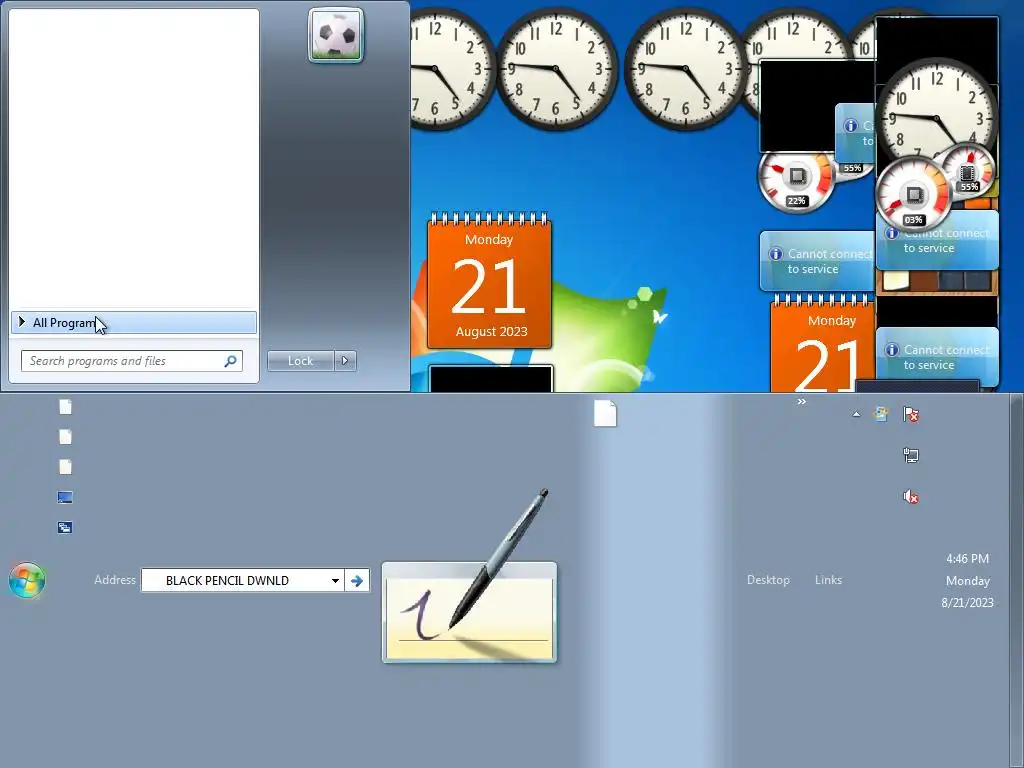Click the CPU meter gadget showing 22%
This screenshot has height=768, width=1024.
click(x=795, y=181)
